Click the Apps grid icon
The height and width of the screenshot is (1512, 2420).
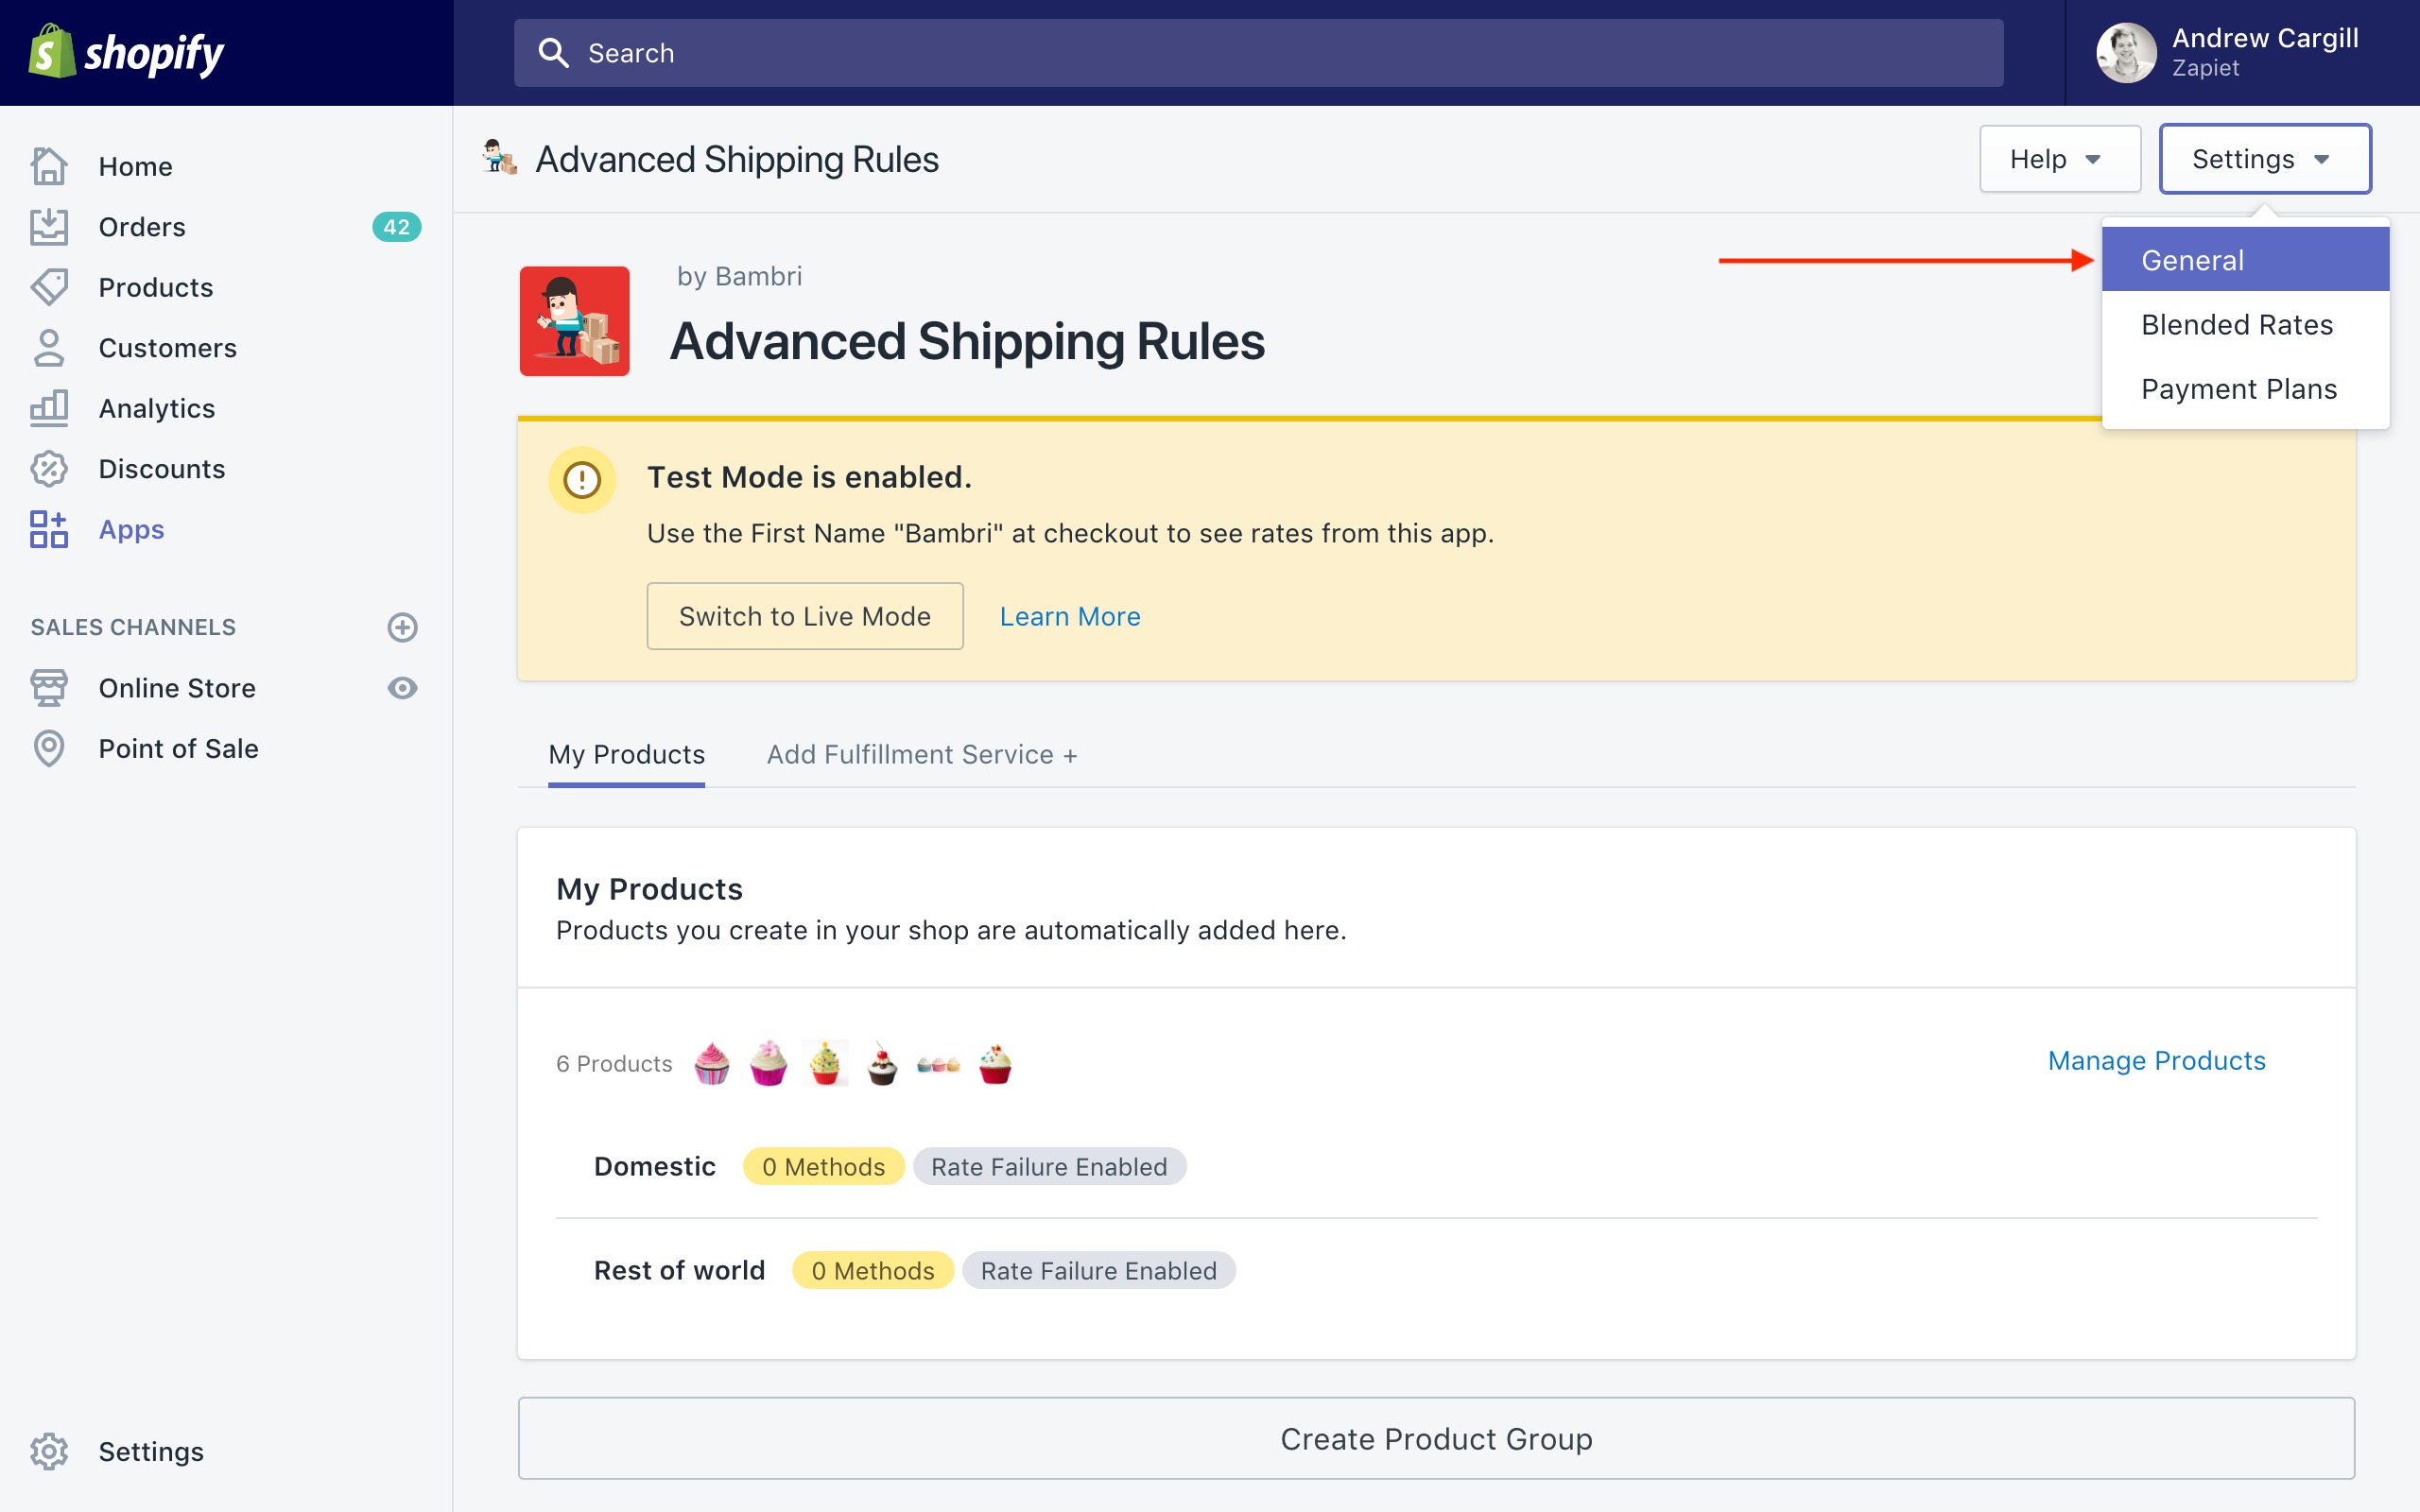(49, 529)
